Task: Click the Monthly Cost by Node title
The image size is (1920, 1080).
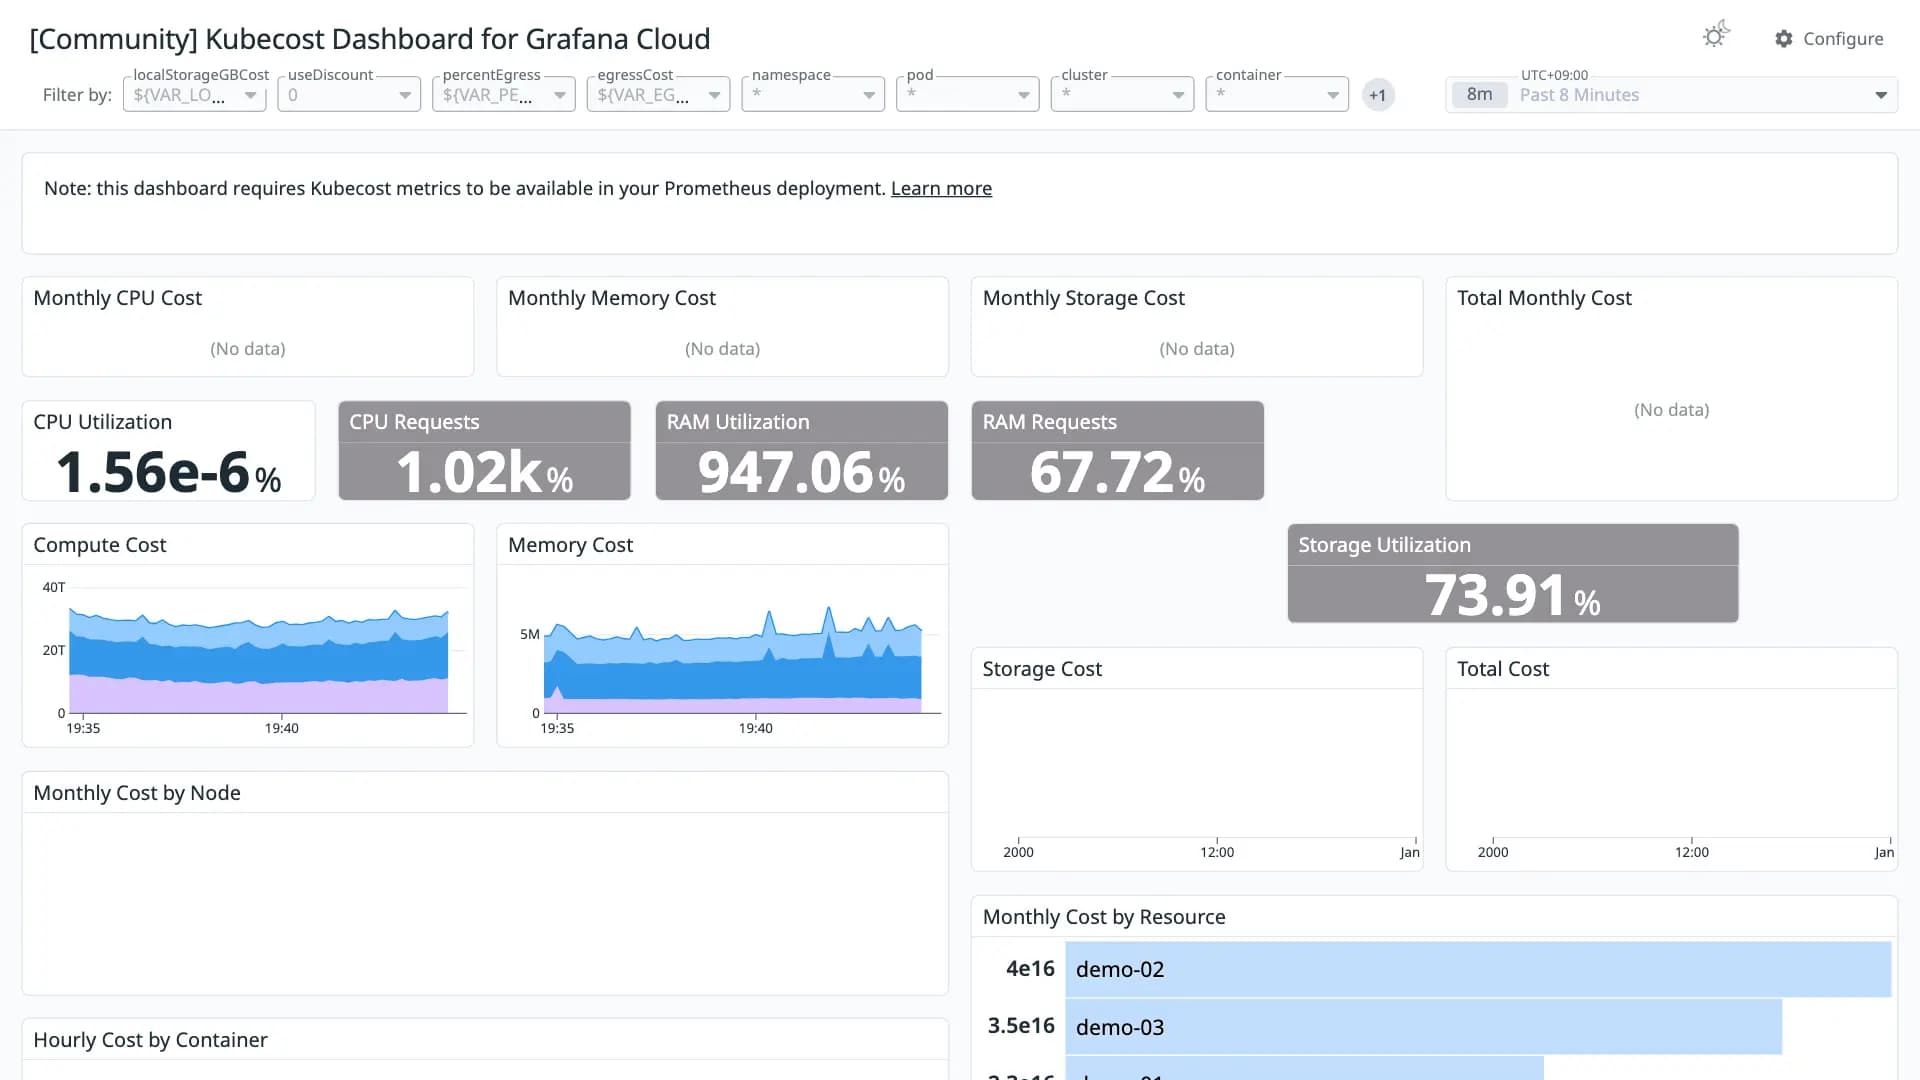Action: (137, 793)
